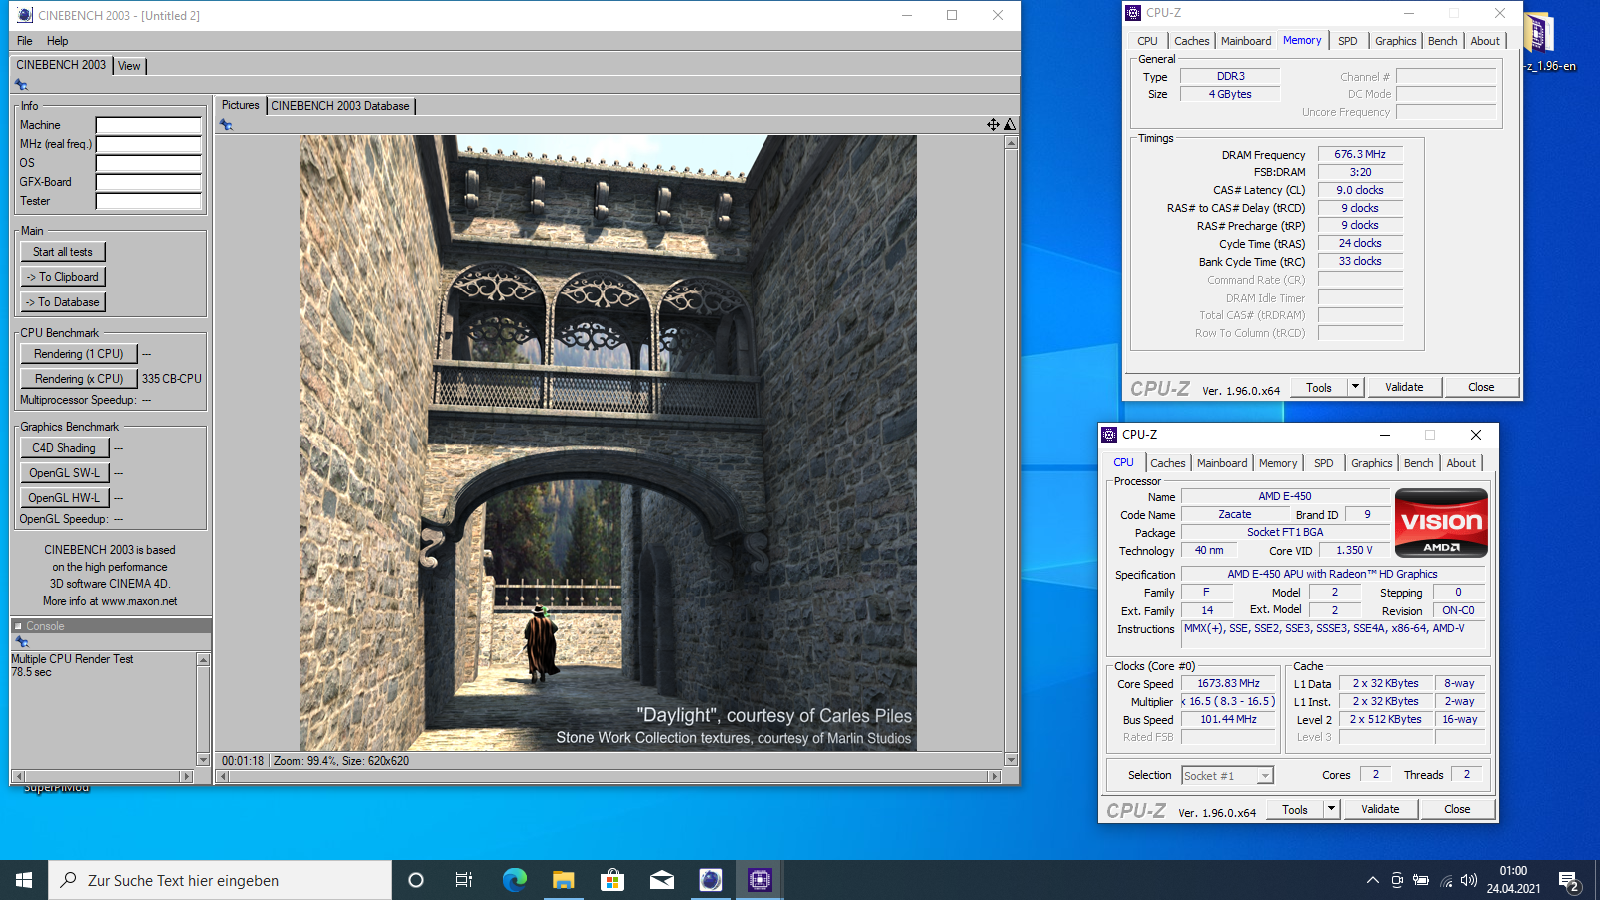
Task: Open the Bench tab in lower CPU-Z window
Action: point(1418,463)
